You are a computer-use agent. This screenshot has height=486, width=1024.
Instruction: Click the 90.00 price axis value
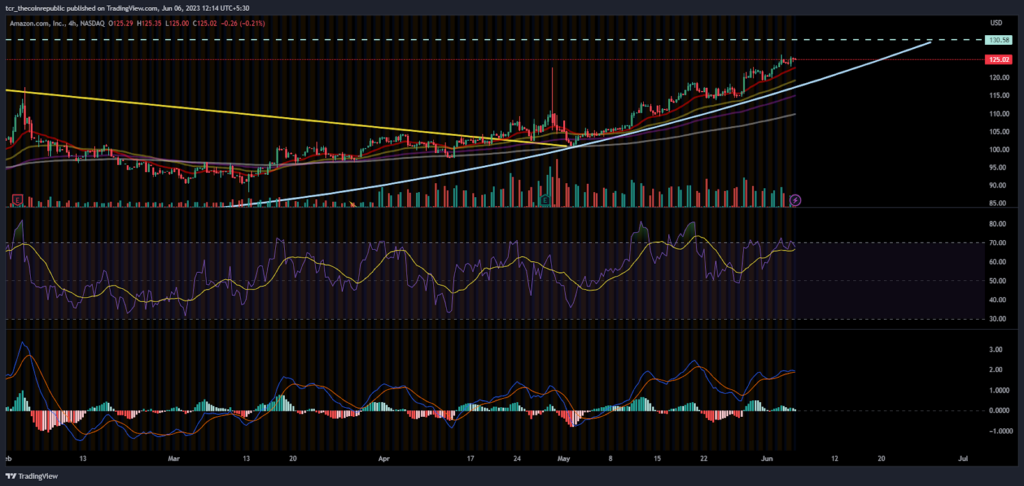[1000, 186]
